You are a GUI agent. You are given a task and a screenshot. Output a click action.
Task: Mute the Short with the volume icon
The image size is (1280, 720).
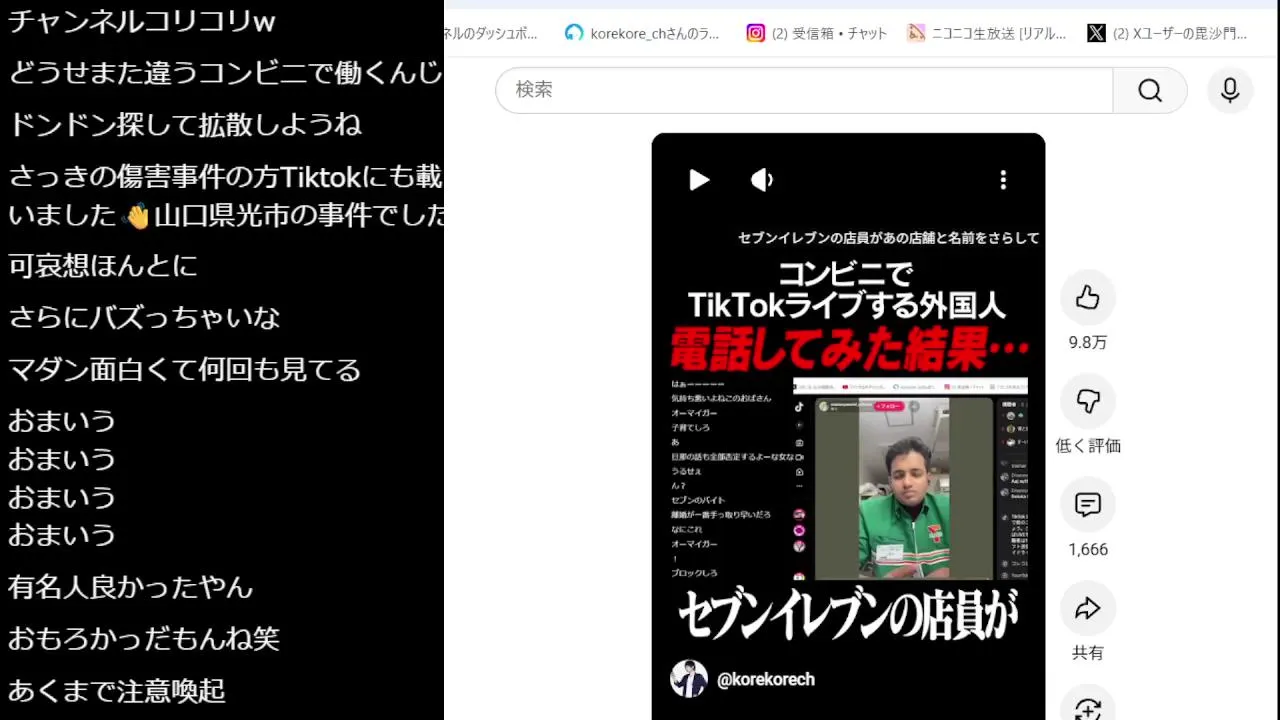pos(762,180)
